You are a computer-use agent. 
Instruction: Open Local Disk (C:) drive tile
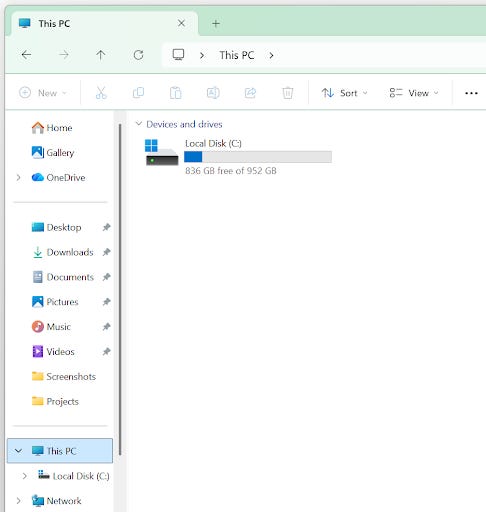tap(238, 157)
